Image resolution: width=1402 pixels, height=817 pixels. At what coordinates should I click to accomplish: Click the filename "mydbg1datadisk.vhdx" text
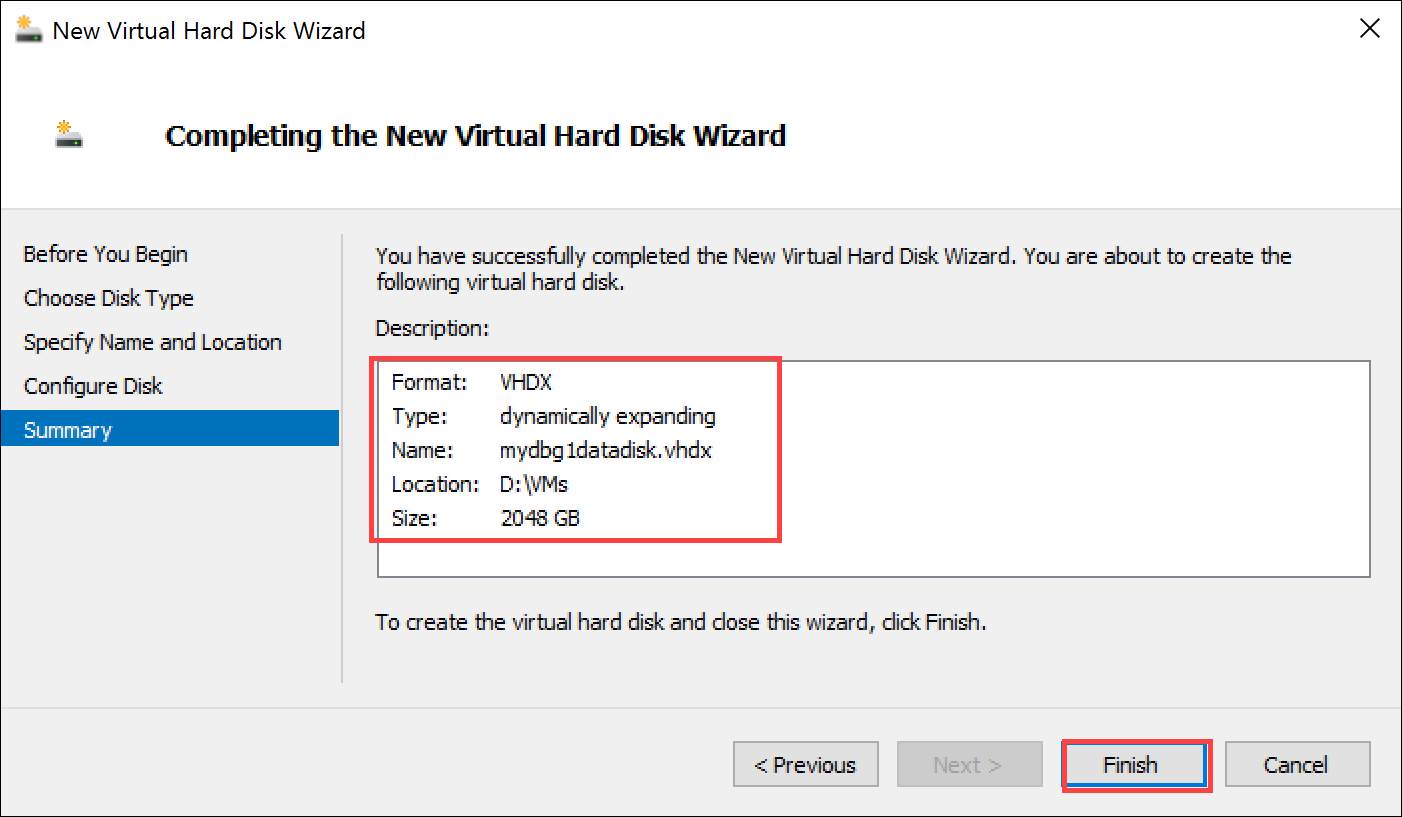(605, 450)
